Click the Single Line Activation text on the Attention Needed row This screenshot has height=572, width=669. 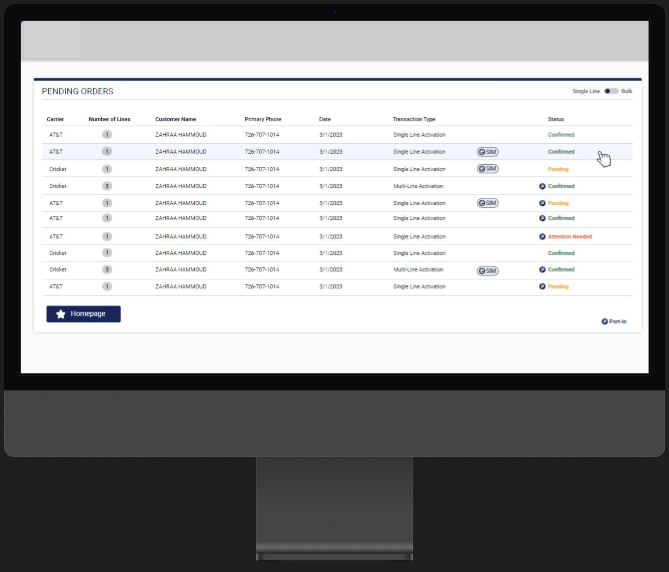click(x=419, y=237)
